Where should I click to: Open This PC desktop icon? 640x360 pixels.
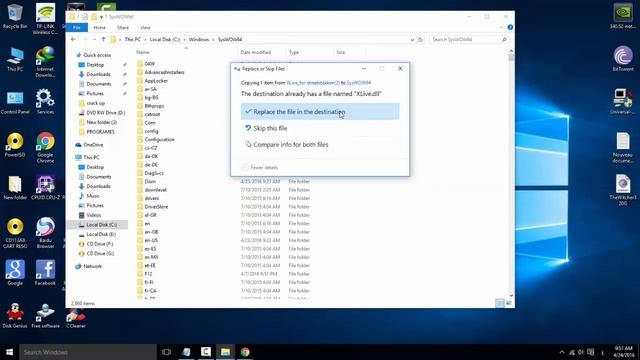tap(15, 59)
